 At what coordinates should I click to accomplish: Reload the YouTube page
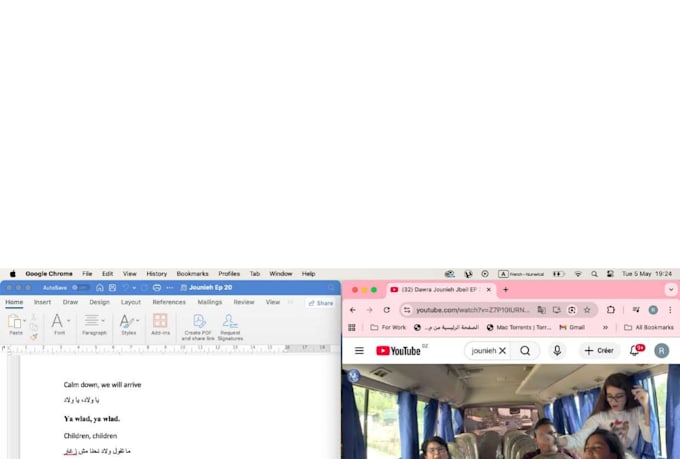[386, 310]
